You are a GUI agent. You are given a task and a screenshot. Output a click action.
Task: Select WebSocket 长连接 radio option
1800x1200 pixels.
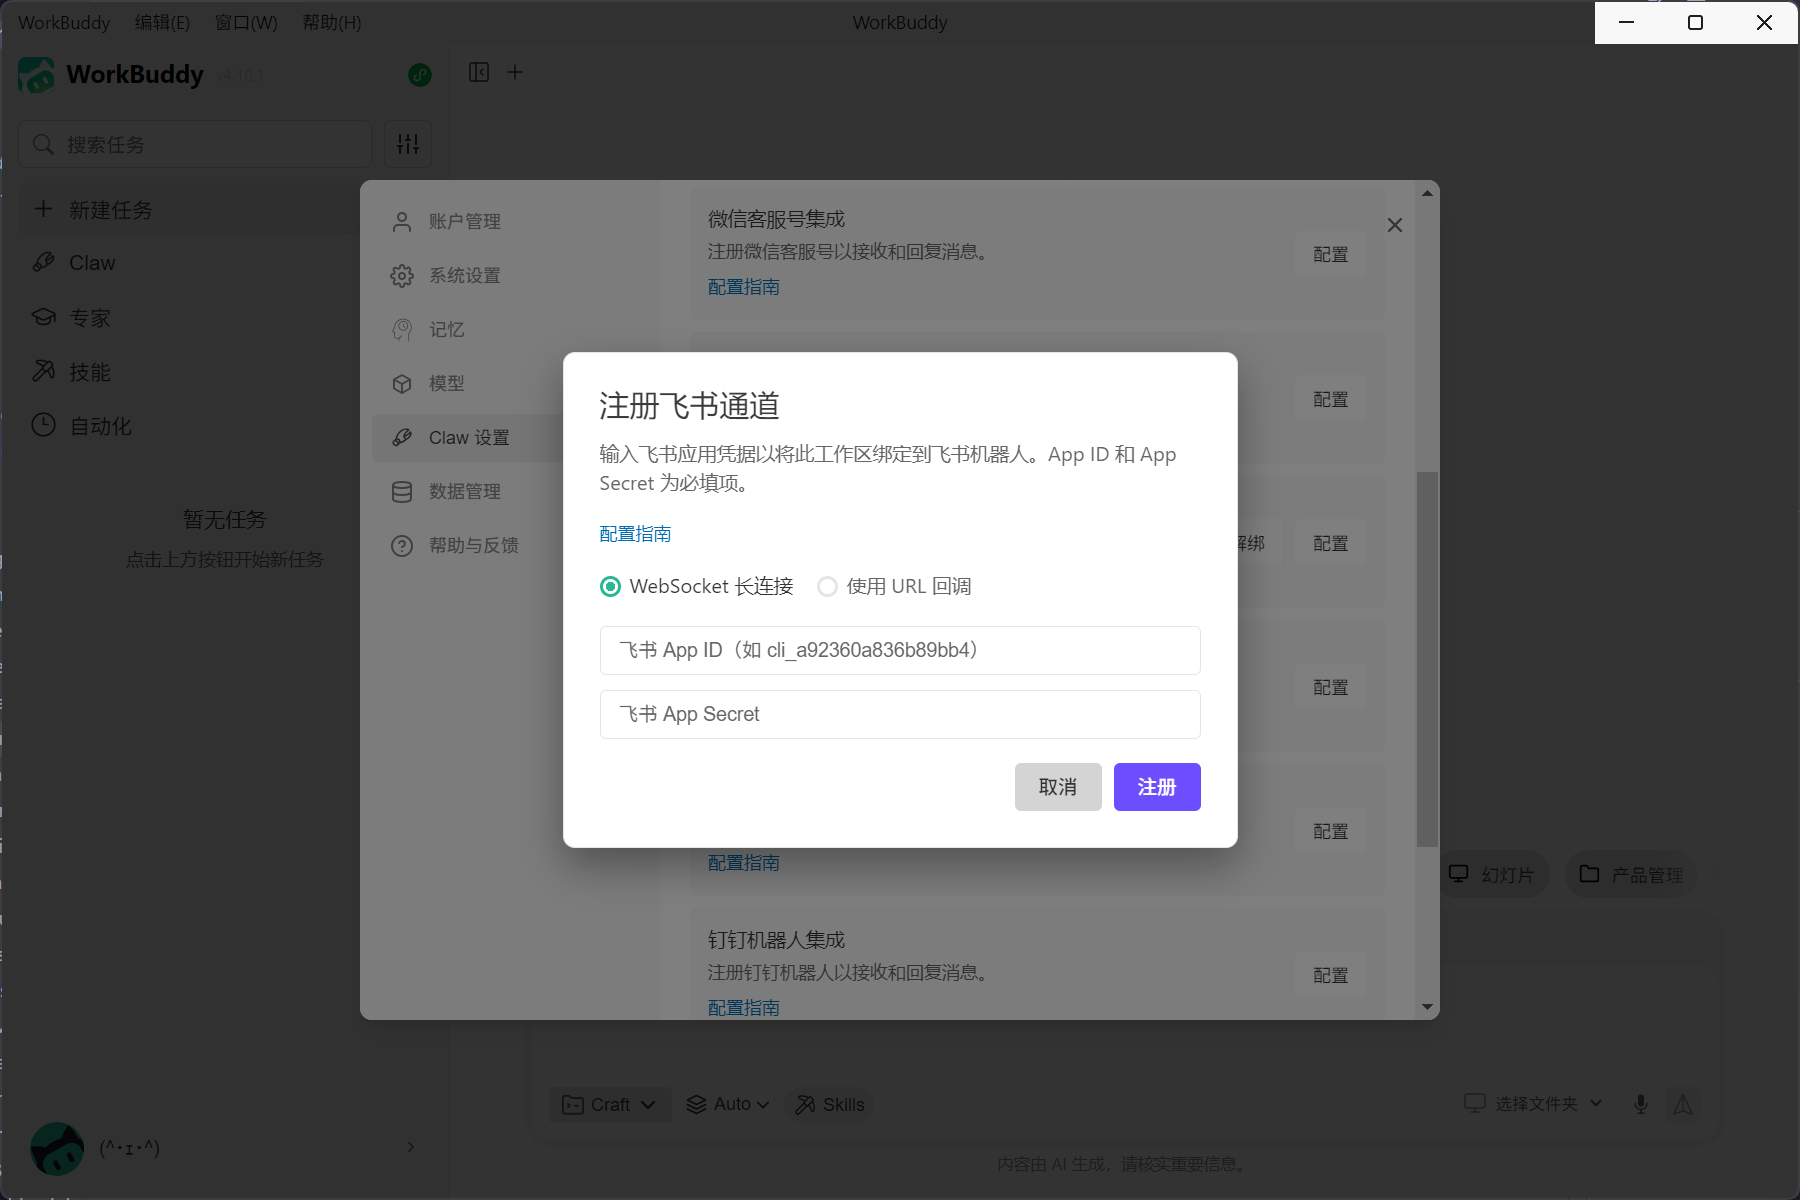click(x=610, y=587)
